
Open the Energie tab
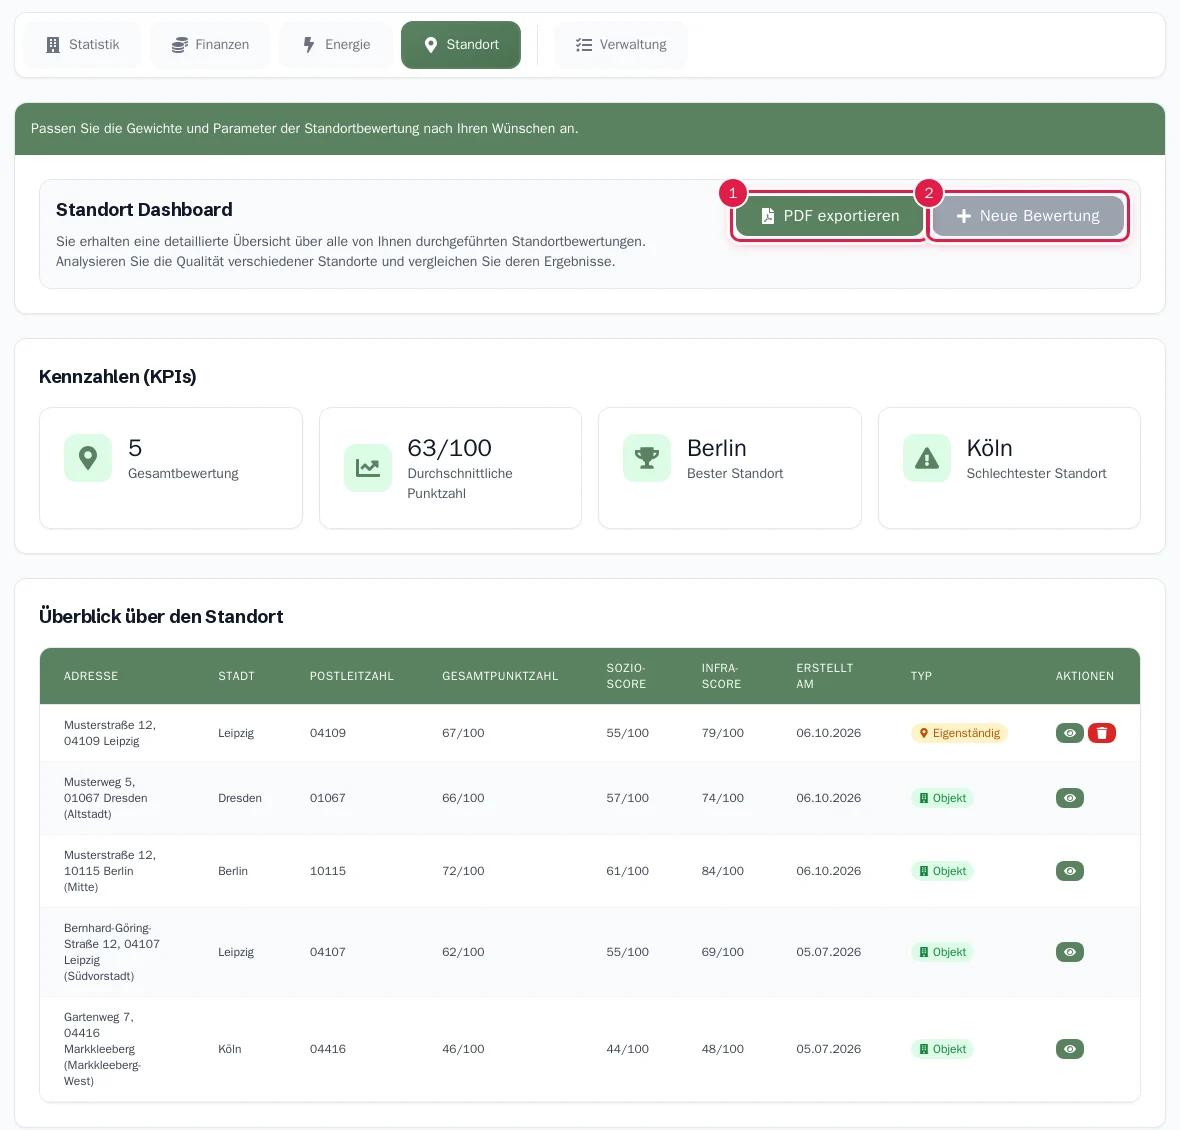pyautogui.click(x=336, y=44)
